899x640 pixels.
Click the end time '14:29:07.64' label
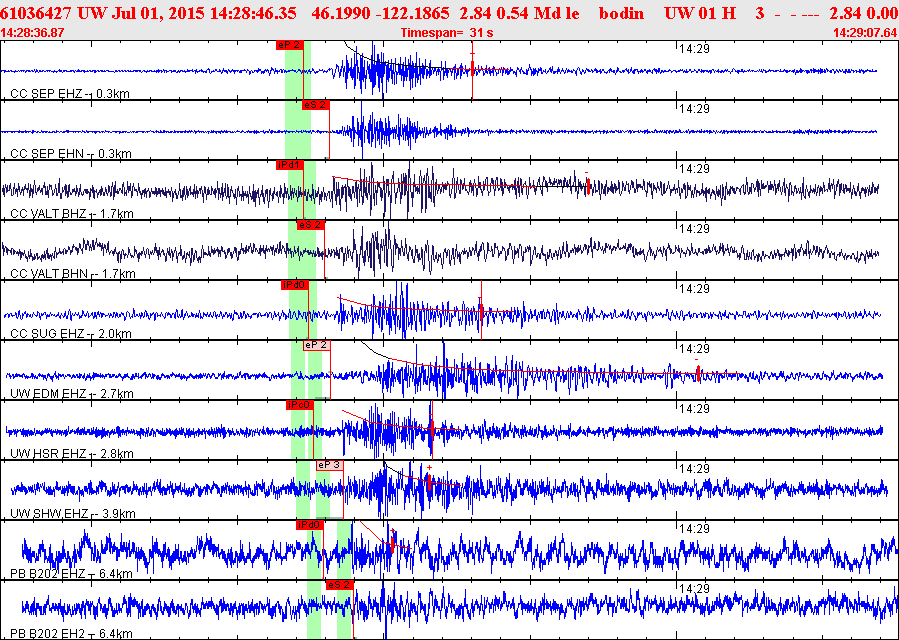[x=865, y=33]
